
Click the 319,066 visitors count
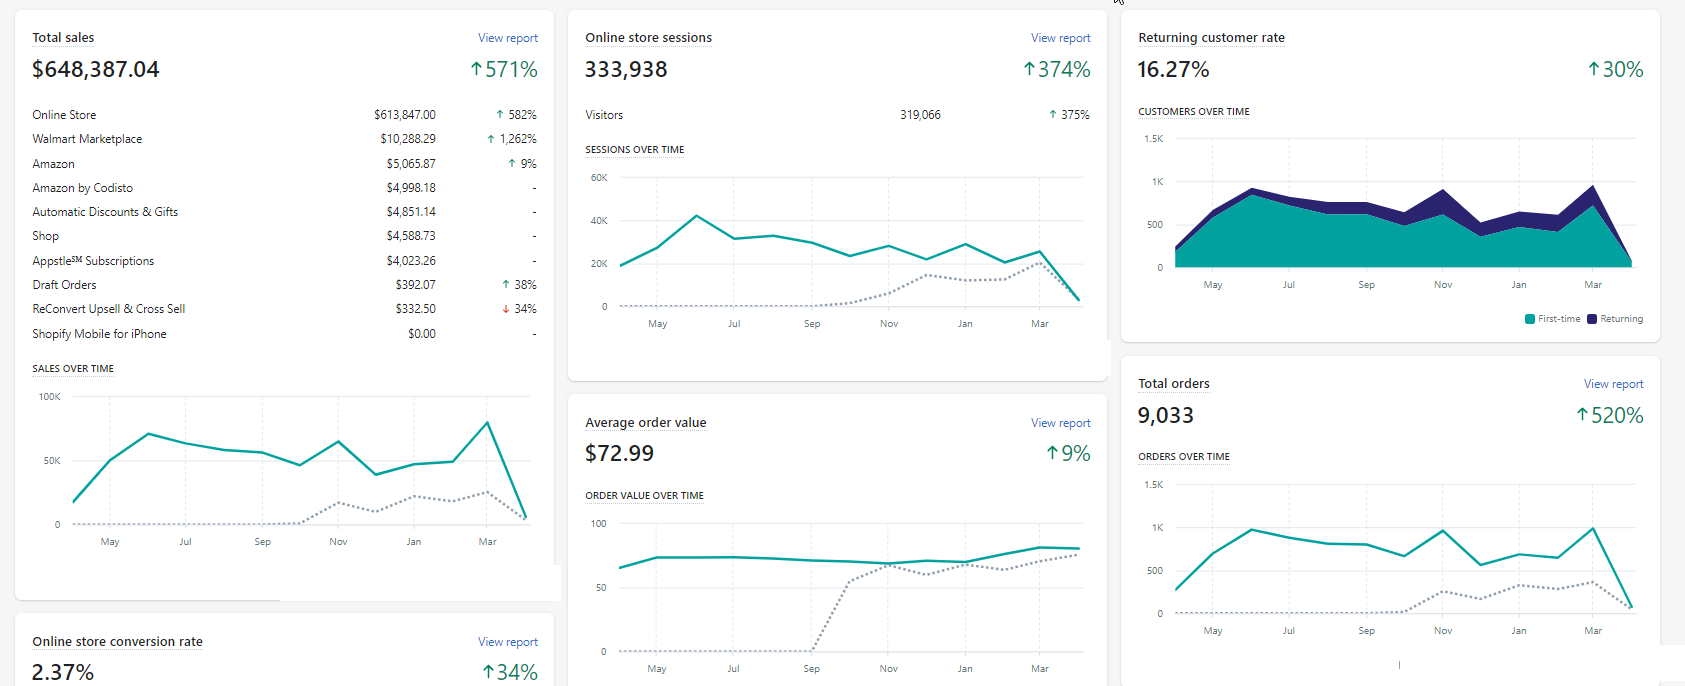click(920, 115)
